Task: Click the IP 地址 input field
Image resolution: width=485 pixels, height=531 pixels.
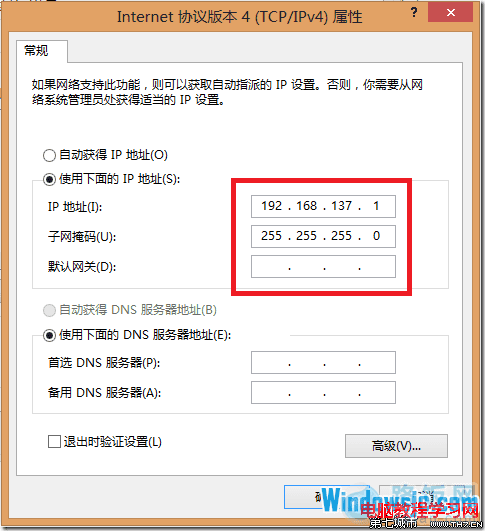Action: pyautogui.click(x=323, y=206)
